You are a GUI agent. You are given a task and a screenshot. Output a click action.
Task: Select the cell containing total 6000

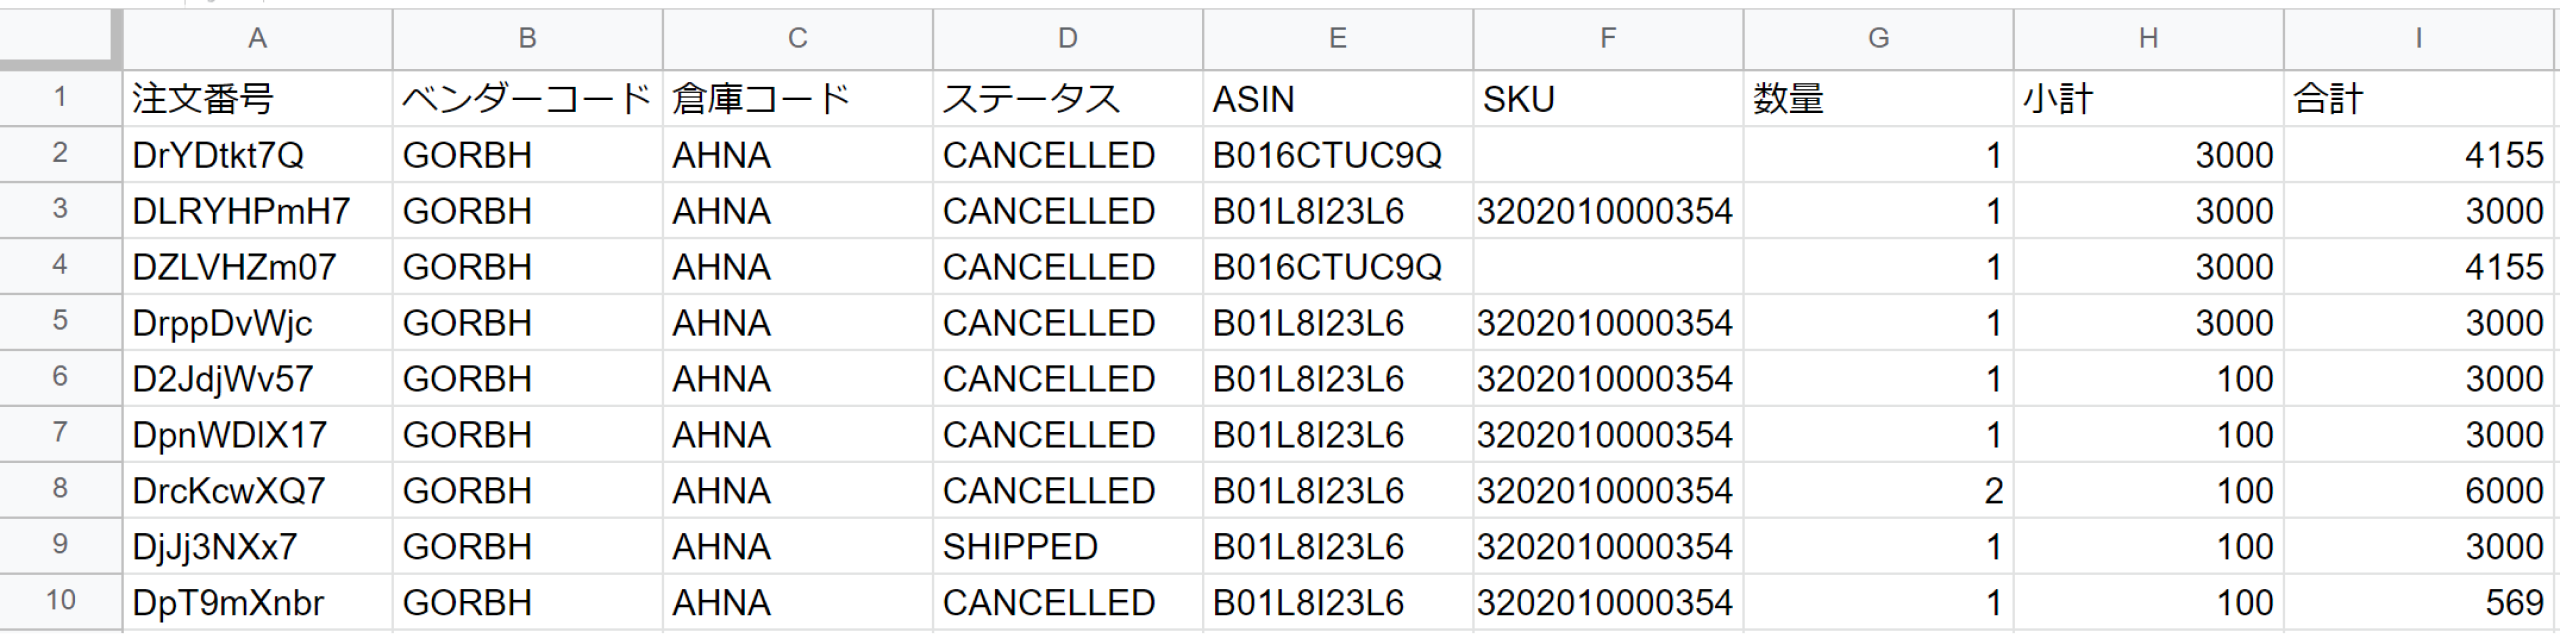click(x=2418, y=490)
